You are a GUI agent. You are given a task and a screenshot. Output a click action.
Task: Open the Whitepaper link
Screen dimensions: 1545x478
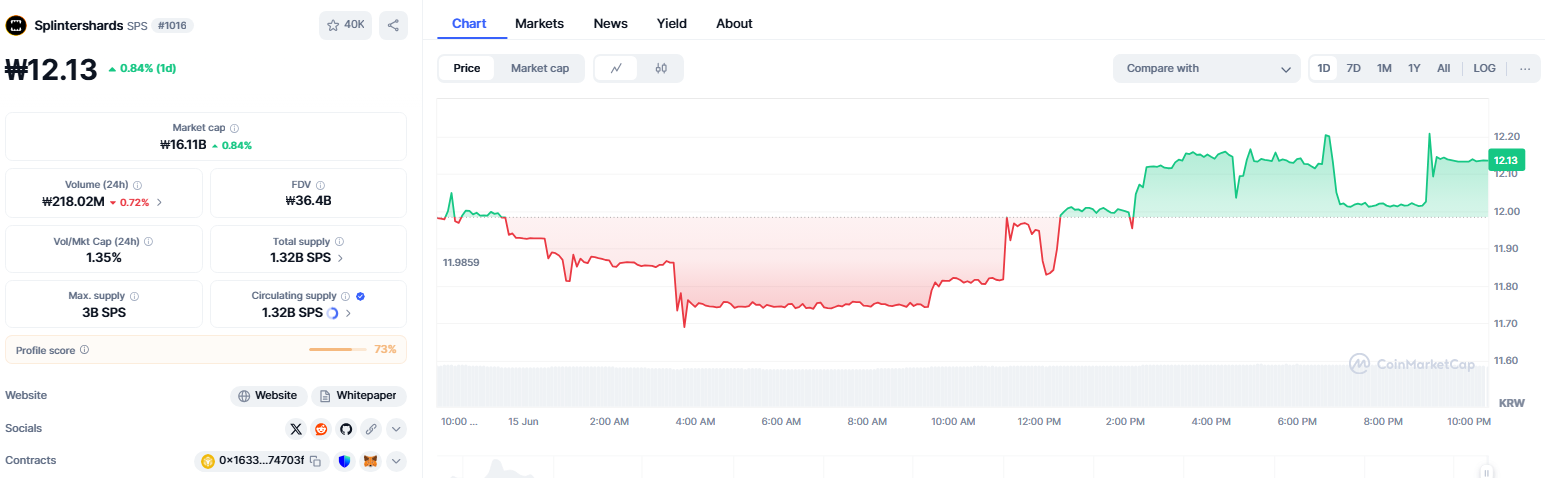359,396
